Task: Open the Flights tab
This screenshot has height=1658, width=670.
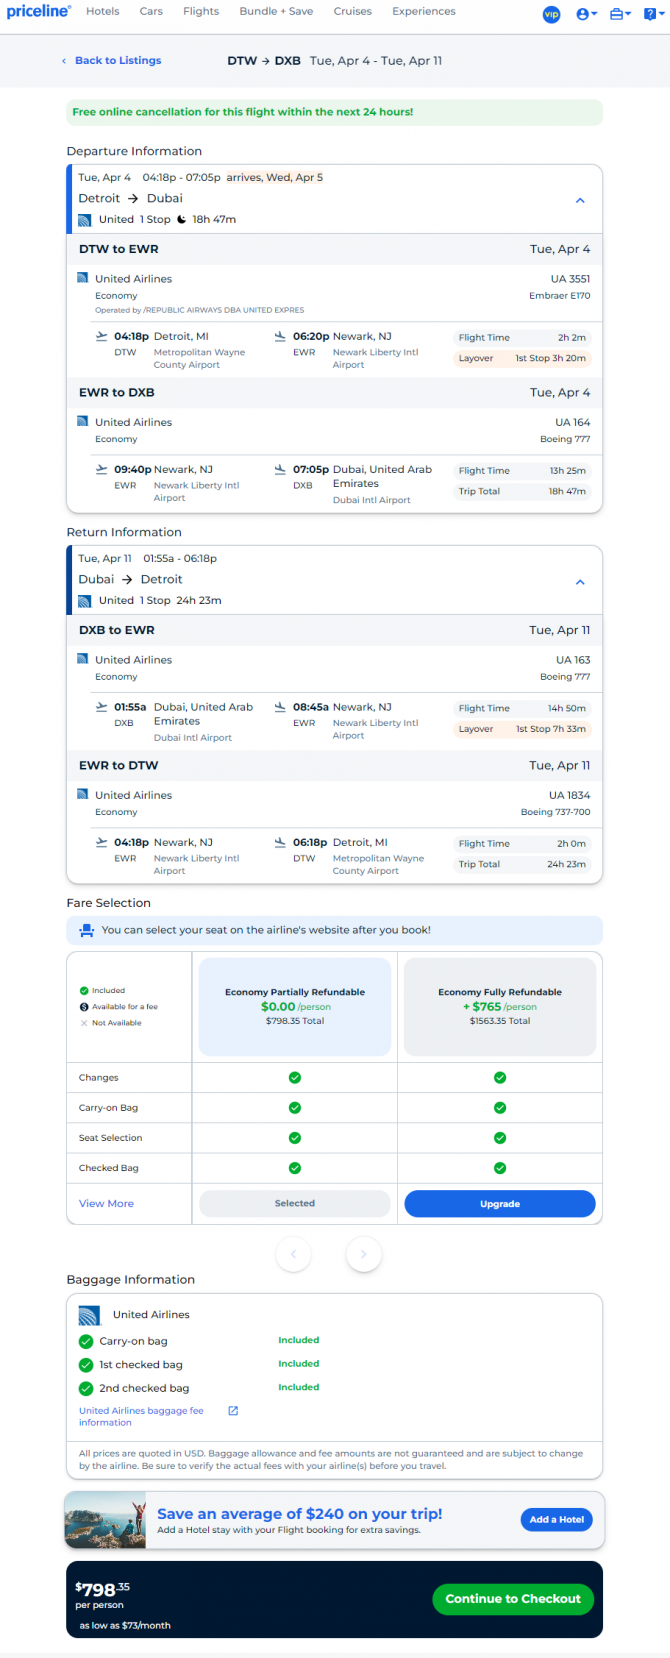Action: click(201, 12)
